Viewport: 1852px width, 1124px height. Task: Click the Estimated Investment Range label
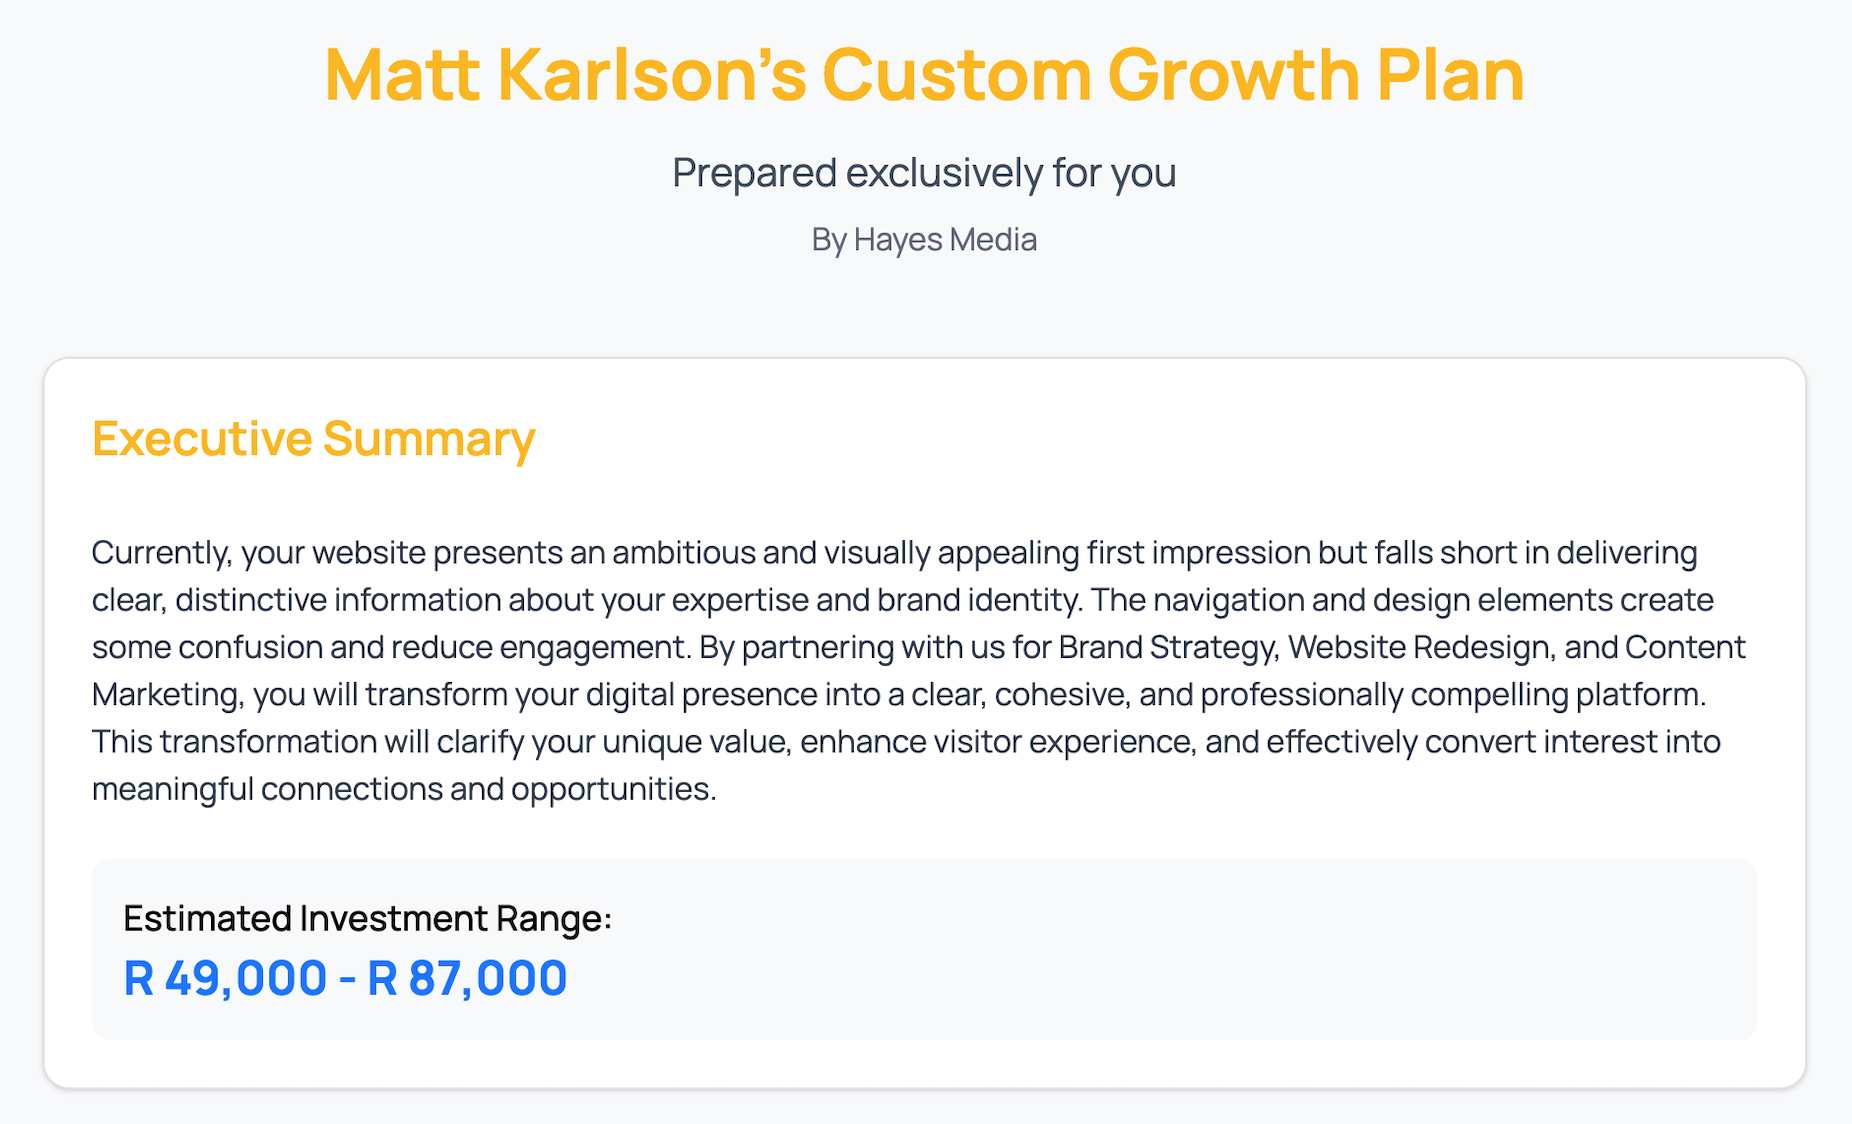(x=367, y=918)
